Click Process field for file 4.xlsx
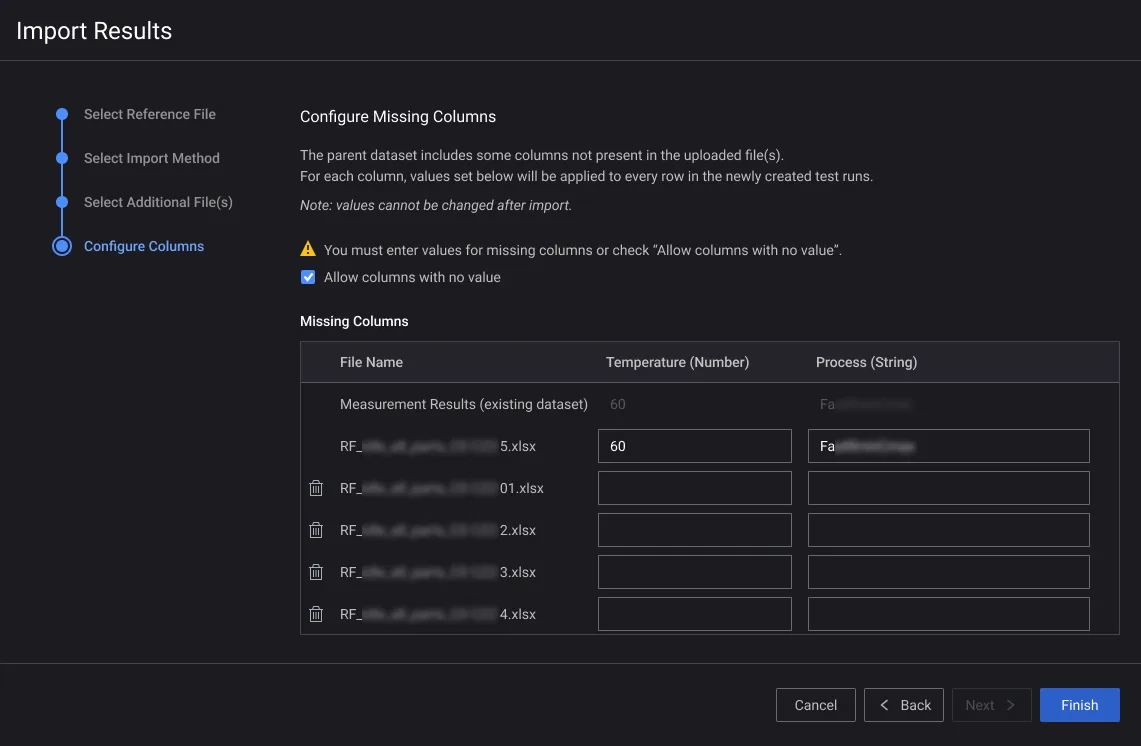The image size is (1141, 746). [x=948, y=614]
